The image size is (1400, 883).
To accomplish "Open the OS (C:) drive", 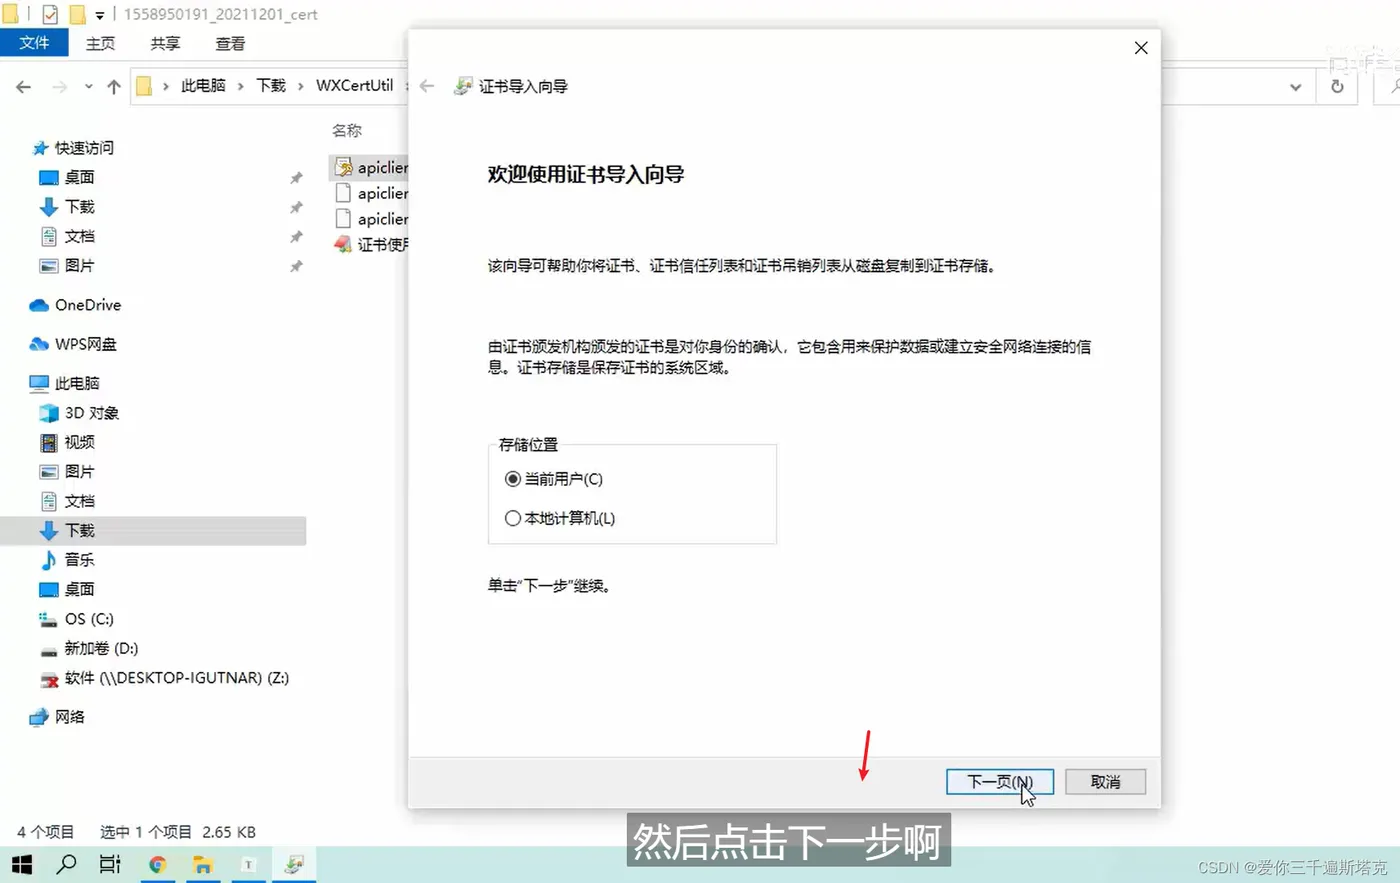I will [x=89, y=619].
